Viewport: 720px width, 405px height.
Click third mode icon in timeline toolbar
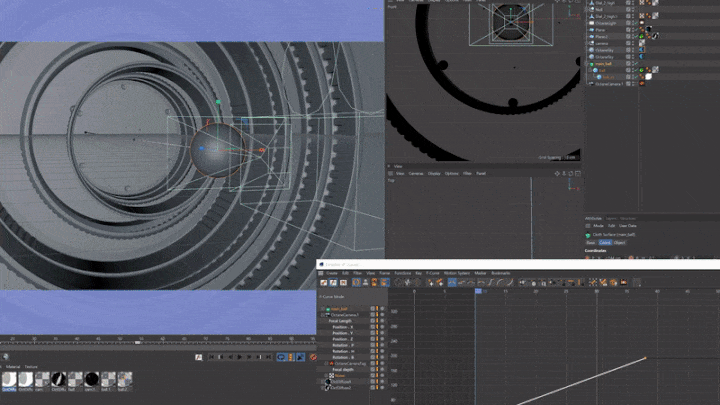pyautogui.click(x=343, y=282)
